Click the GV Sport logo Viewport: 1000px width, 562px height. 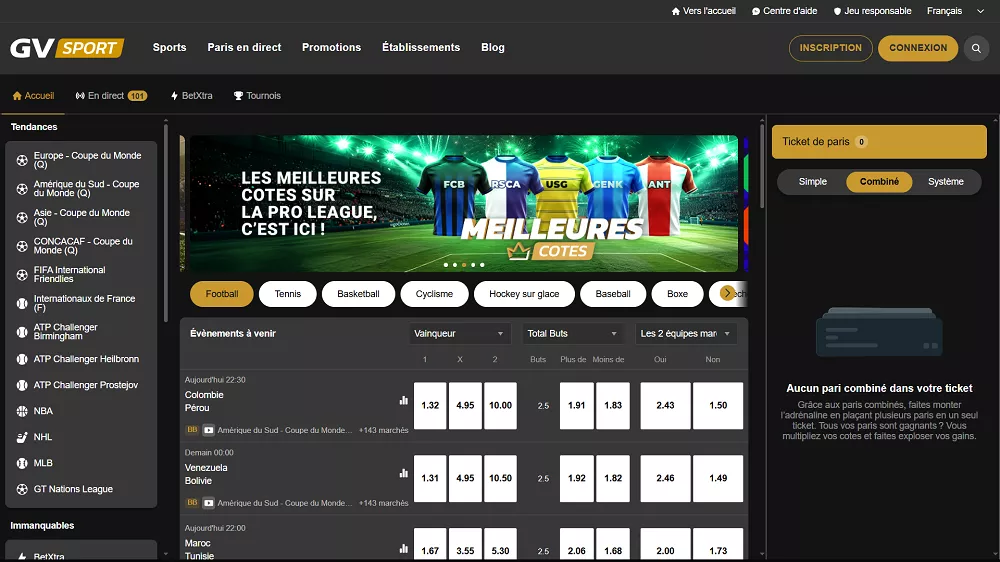tap(67, 48)
